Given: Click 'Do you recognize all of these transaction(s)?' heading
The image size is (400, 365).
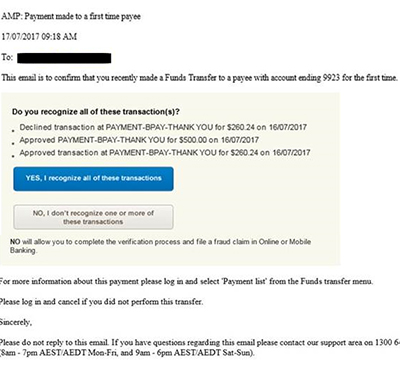Looking at the screenshot, I should click(96, 112).
